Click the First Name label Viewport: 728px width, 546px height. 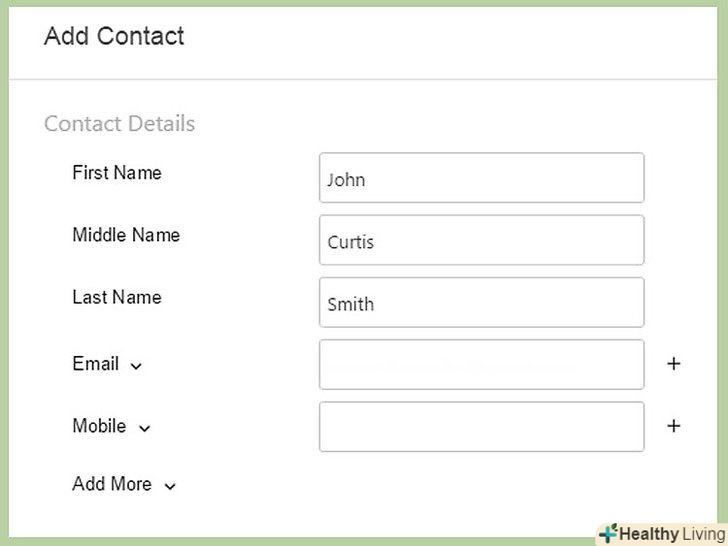pos(116,173)
